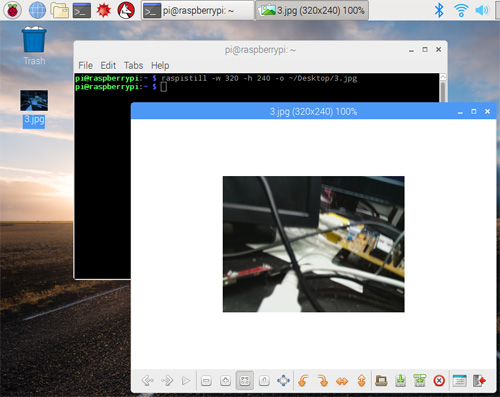Quit the image viewer
The image size is (500, 397).
click(479, 380)
